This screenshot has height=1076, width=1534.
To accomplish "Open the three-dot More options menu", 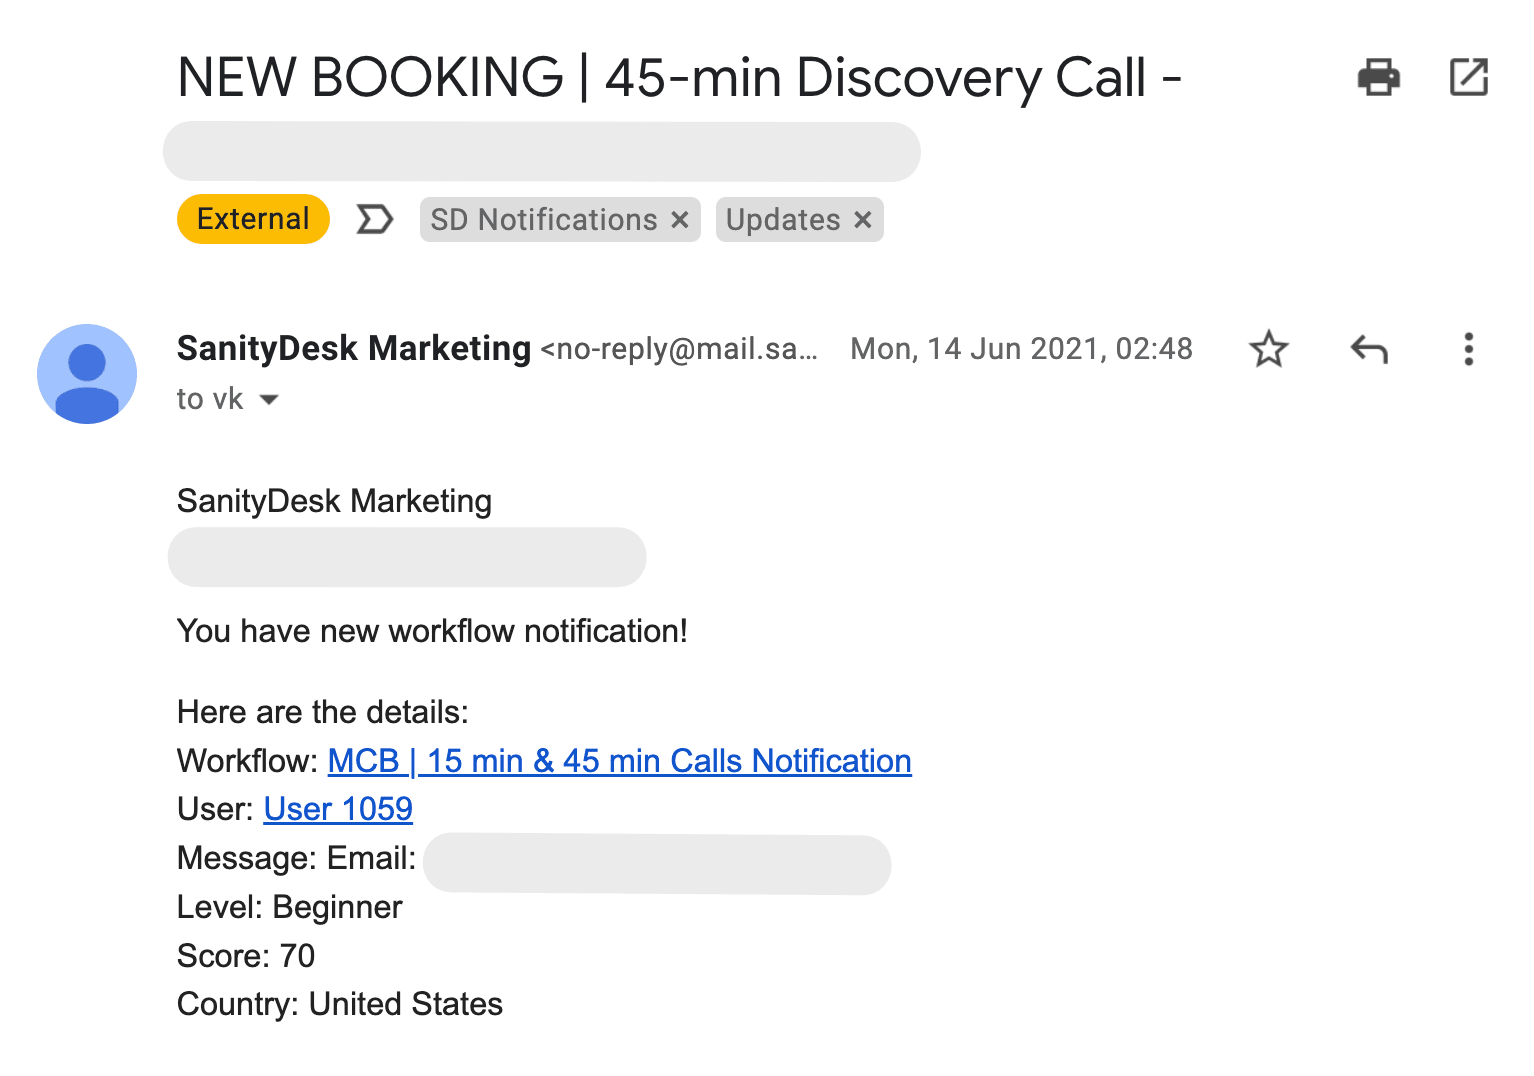I will pos(1468,349).
